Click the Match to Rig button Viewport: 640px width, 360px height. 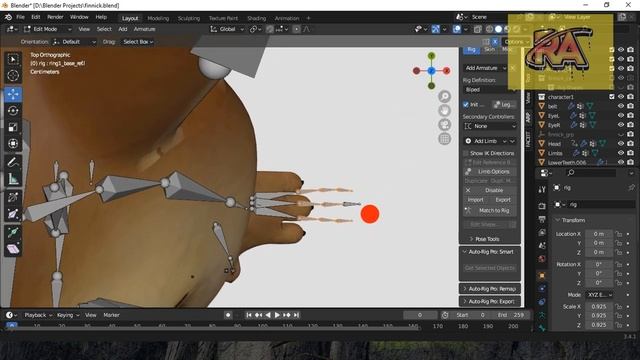coord(490,211)
